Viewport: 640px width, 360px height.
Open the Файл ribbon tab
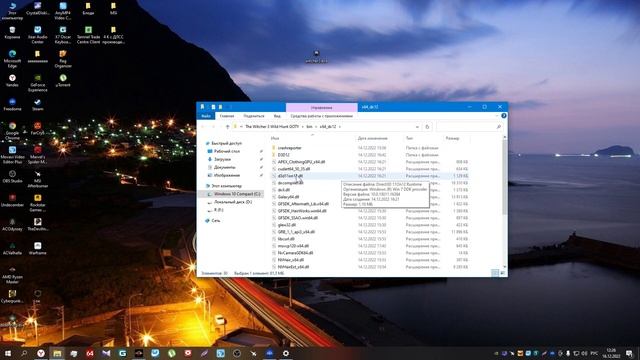[206, 116]
